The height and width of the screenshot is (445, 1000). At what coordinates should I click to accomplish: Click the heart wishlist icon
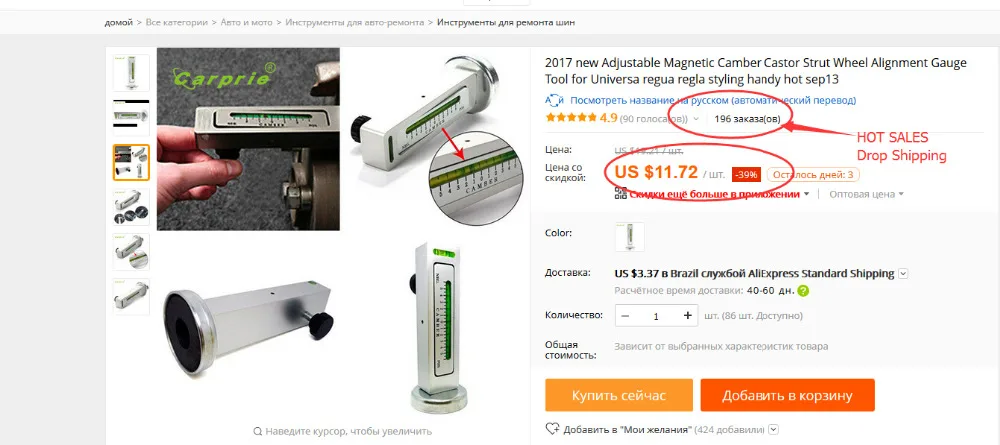[552, 429]
